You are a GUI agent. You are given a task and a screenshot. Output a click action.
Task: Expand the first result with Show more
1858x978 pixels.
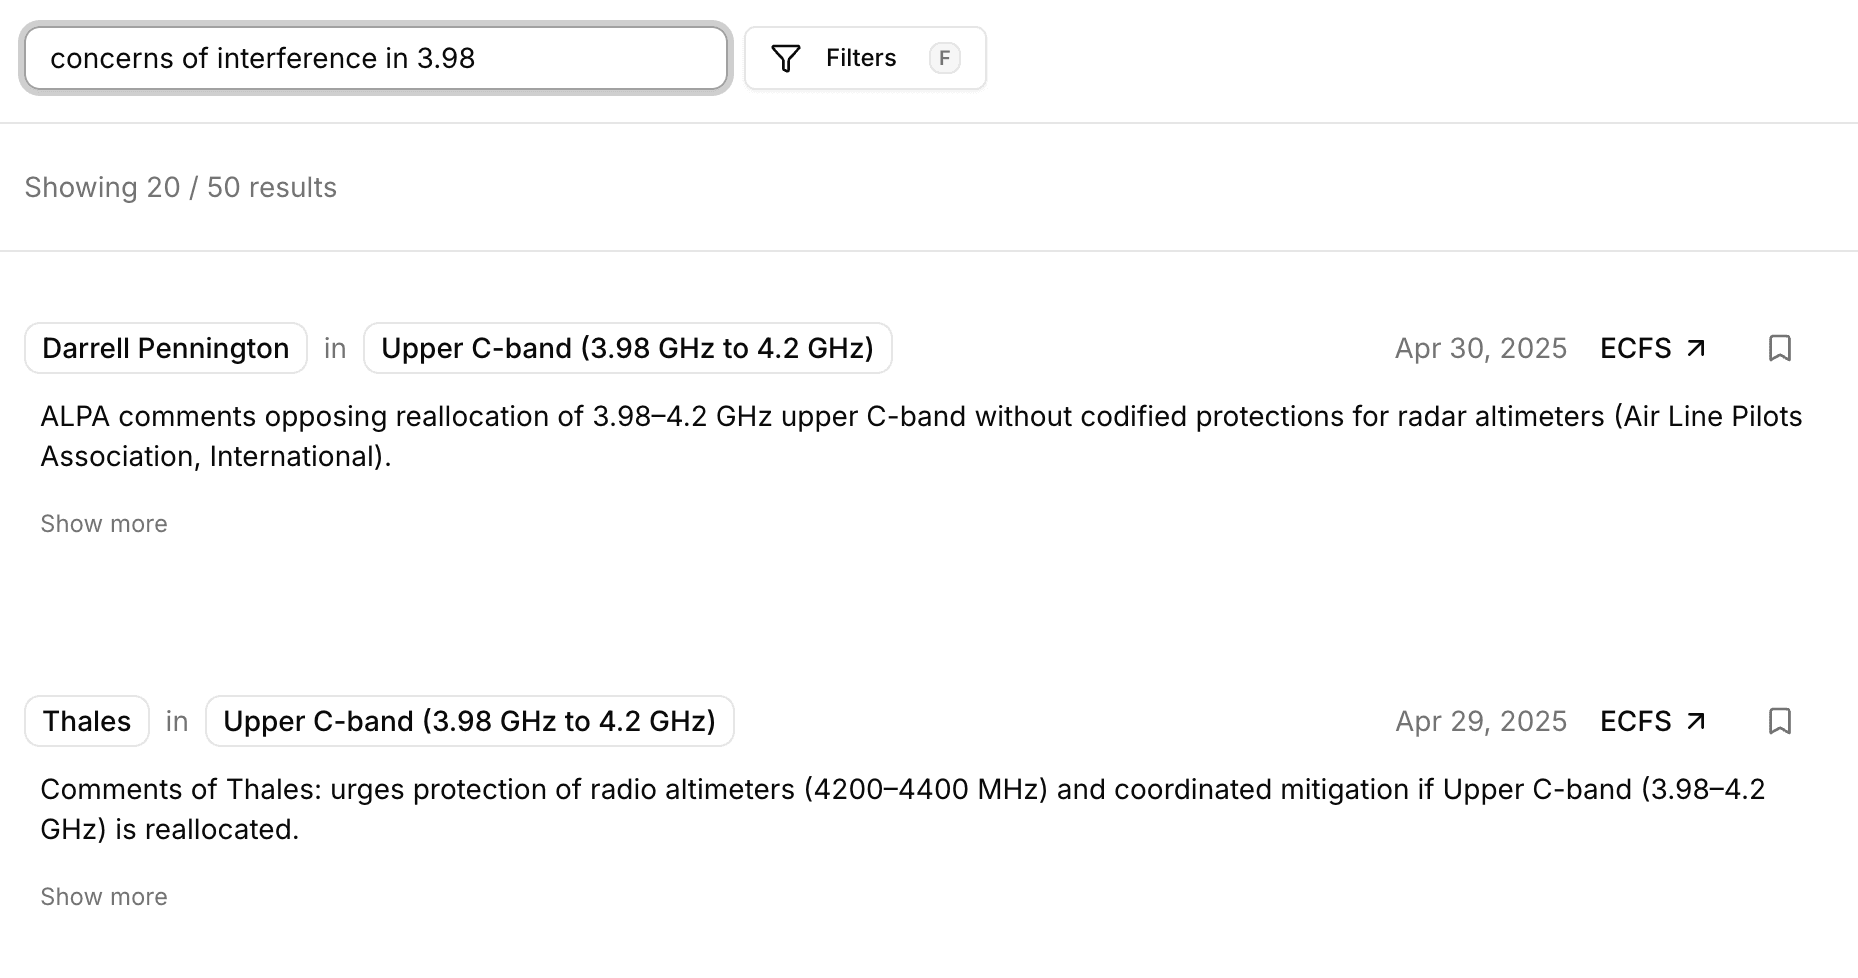[x=103, y=523]
